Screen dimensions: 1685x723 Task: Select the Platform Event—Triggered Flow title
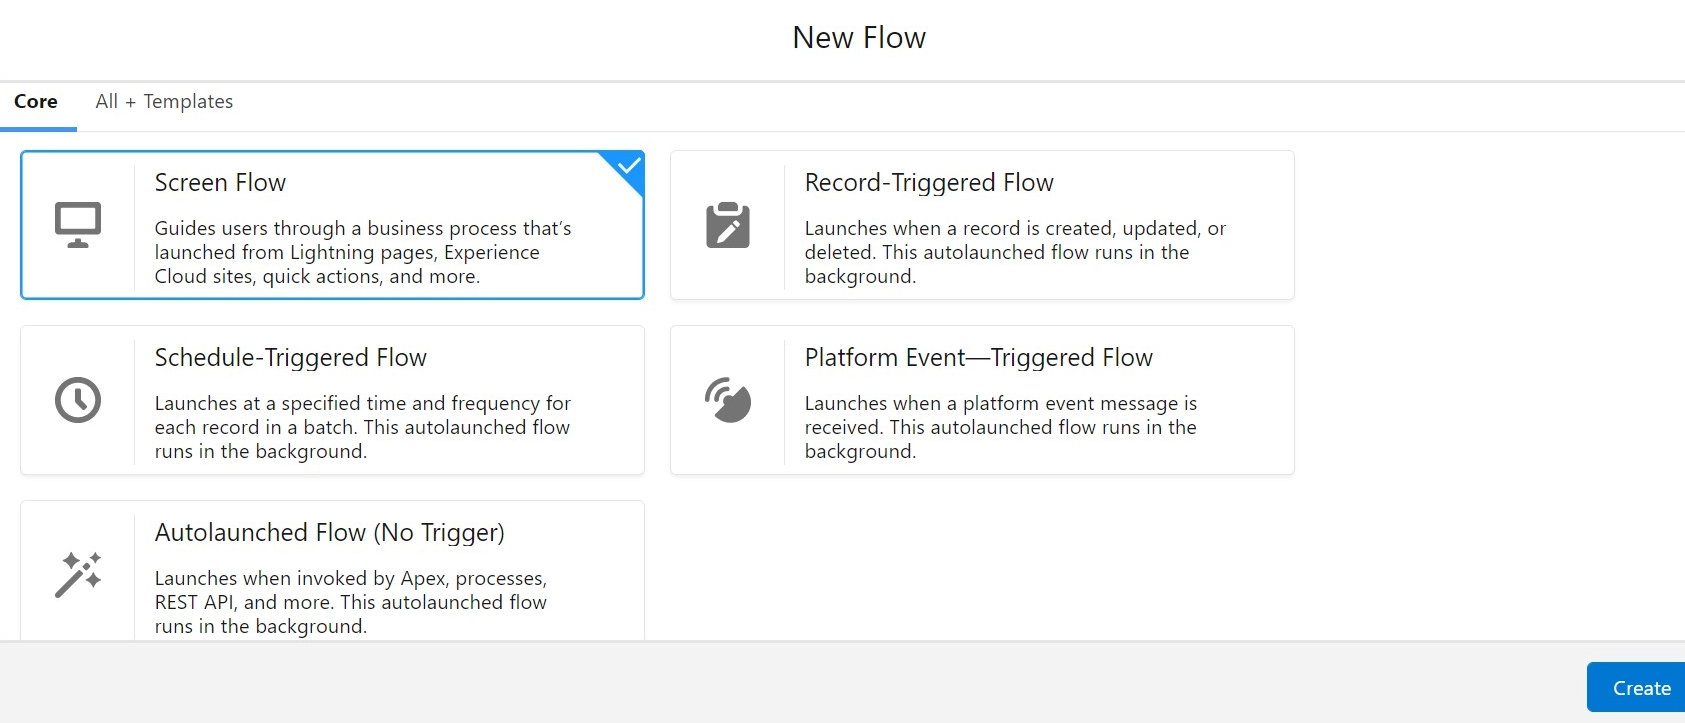coord(979,358)
